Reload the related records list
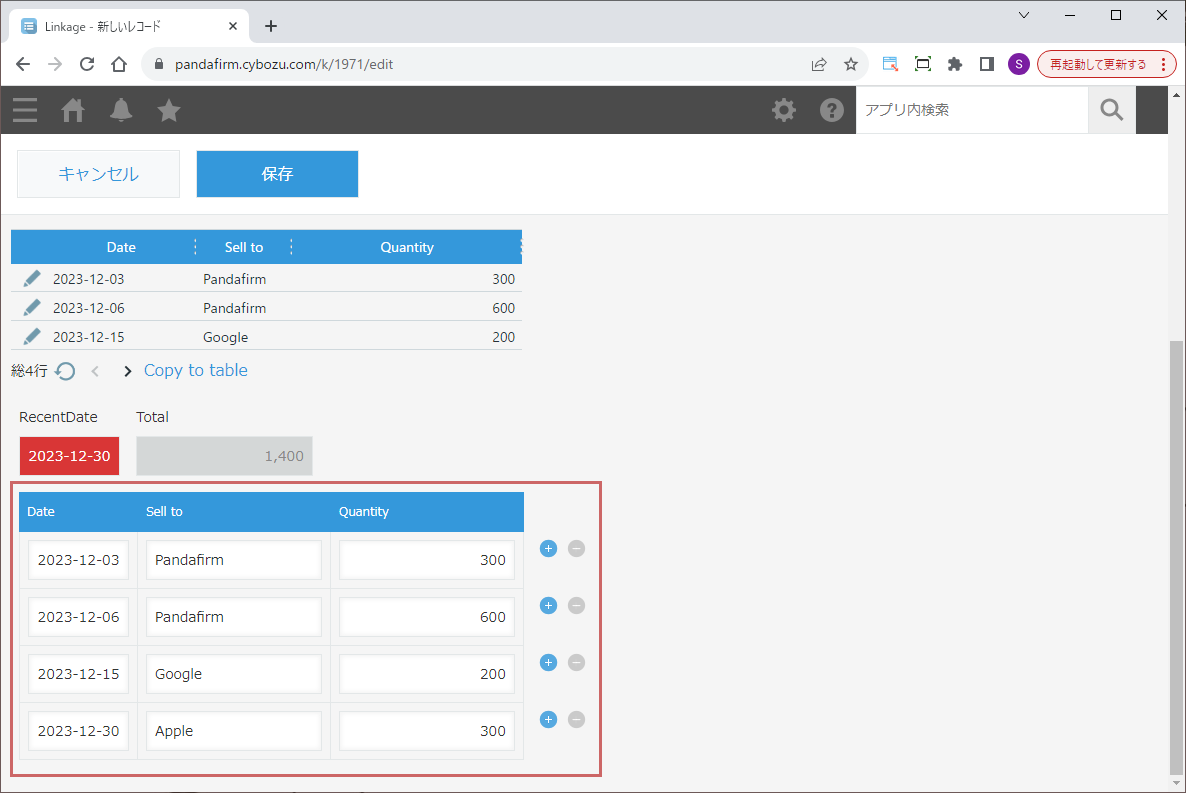1186x793 pixels. coord(66,371)
